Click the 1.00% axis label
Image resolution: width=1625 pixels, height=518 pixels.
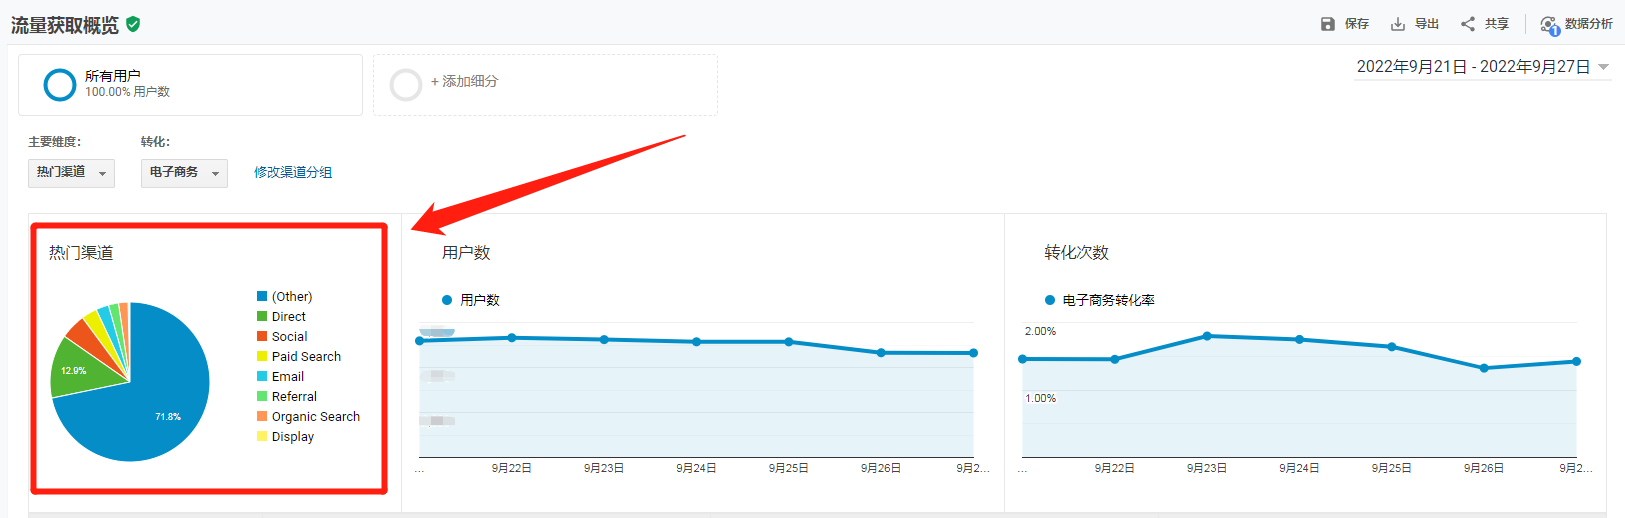click(x=1040, y=398)
